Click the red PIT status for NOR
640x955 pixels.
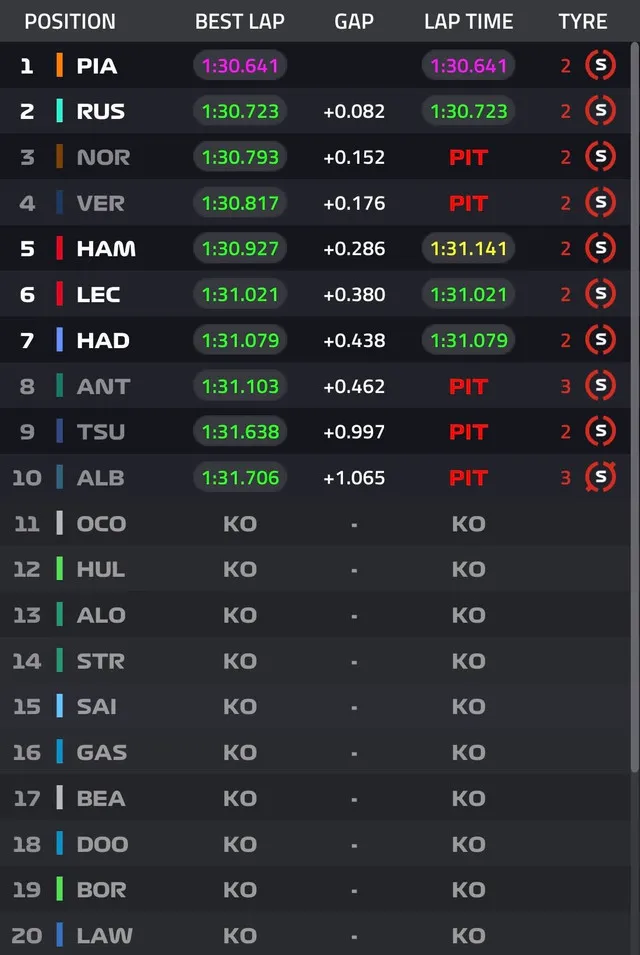coord(468,157)
